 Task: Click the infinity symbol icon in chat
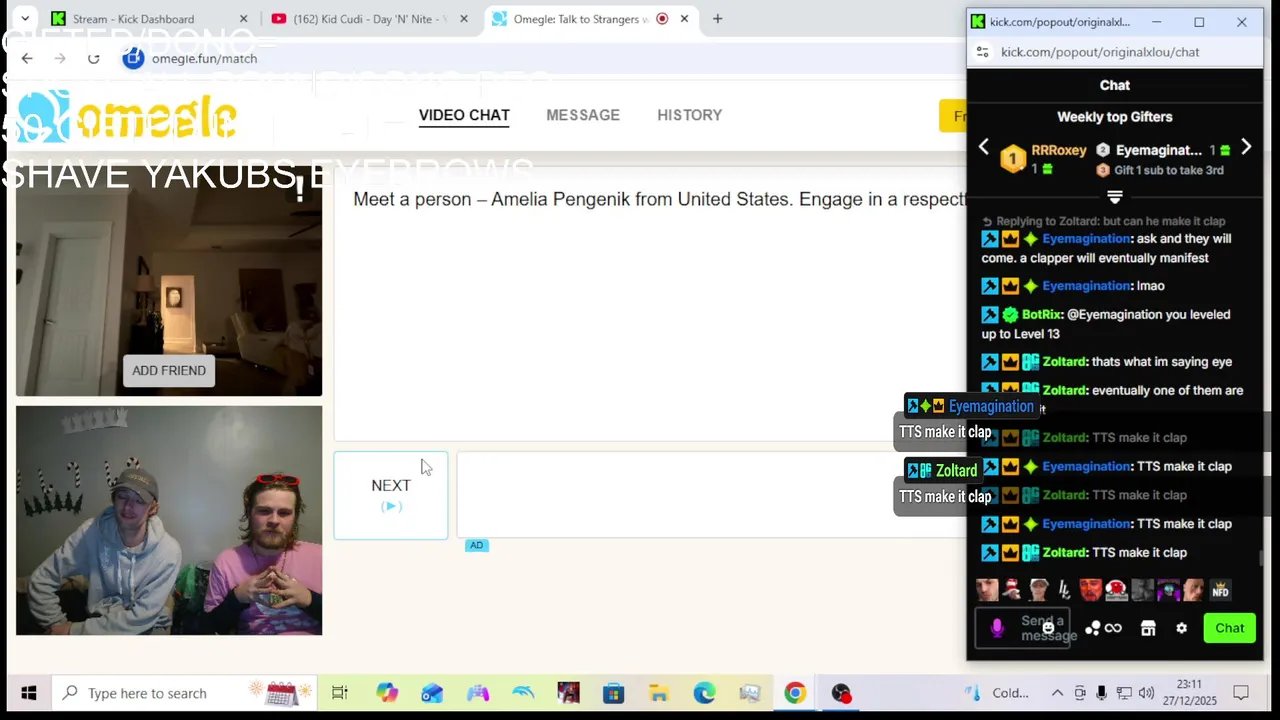tap(1113, 628)
